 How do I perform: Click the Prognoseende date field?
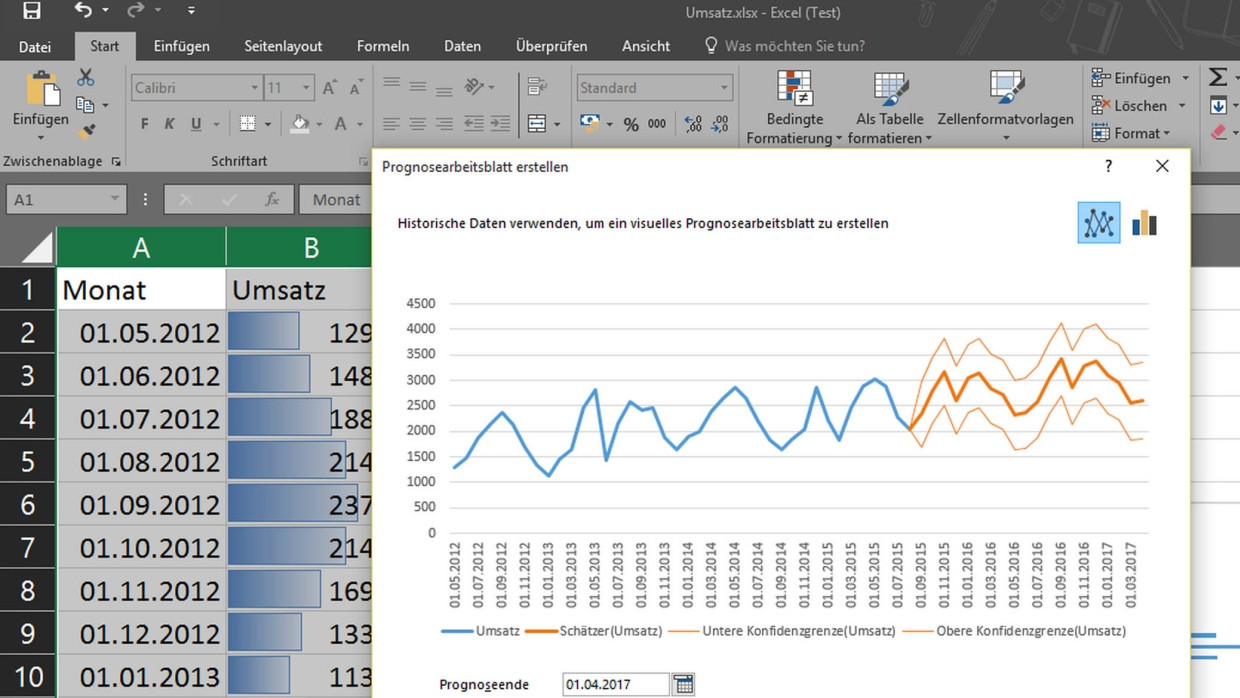616,684
